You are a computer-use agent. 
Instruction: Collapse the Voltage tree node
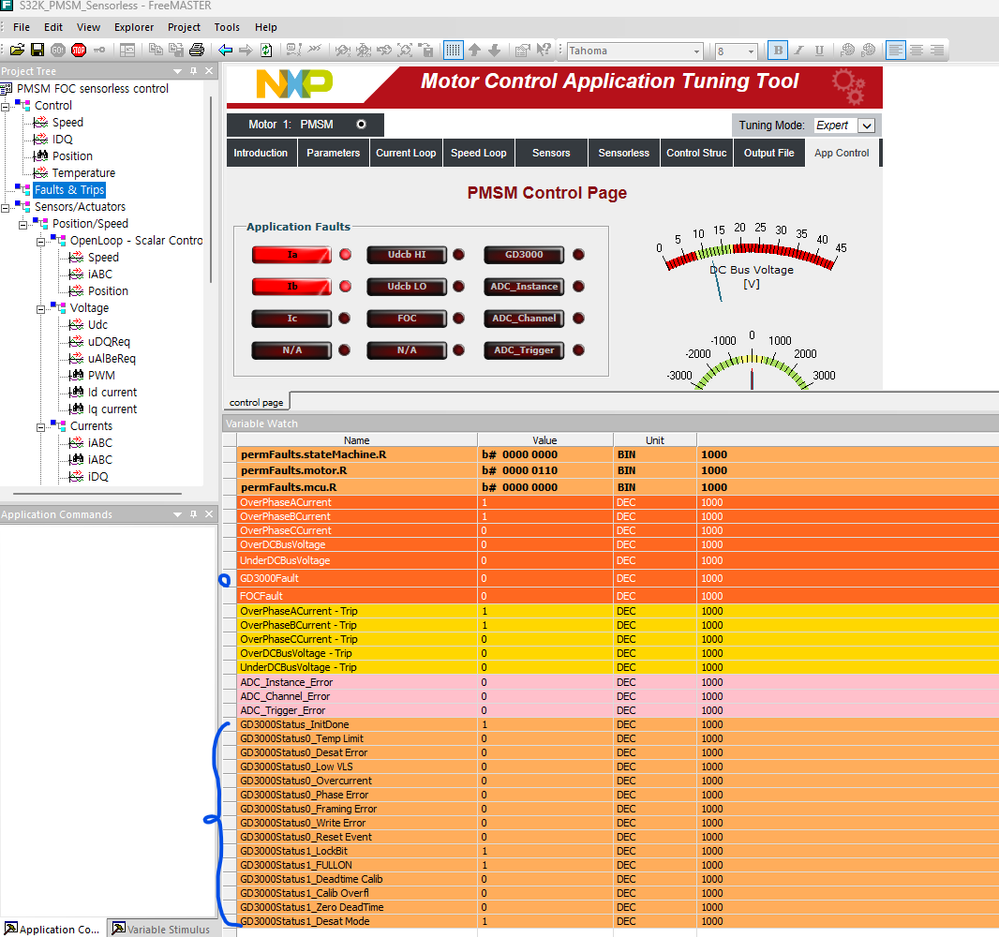pos(41,309)
